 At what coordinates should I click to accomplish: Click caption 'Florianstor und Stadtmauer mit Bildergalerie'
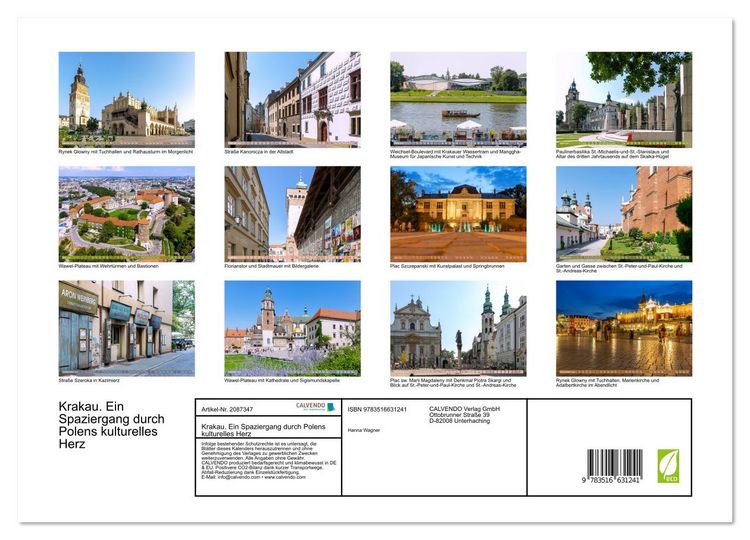click(272, 266)
